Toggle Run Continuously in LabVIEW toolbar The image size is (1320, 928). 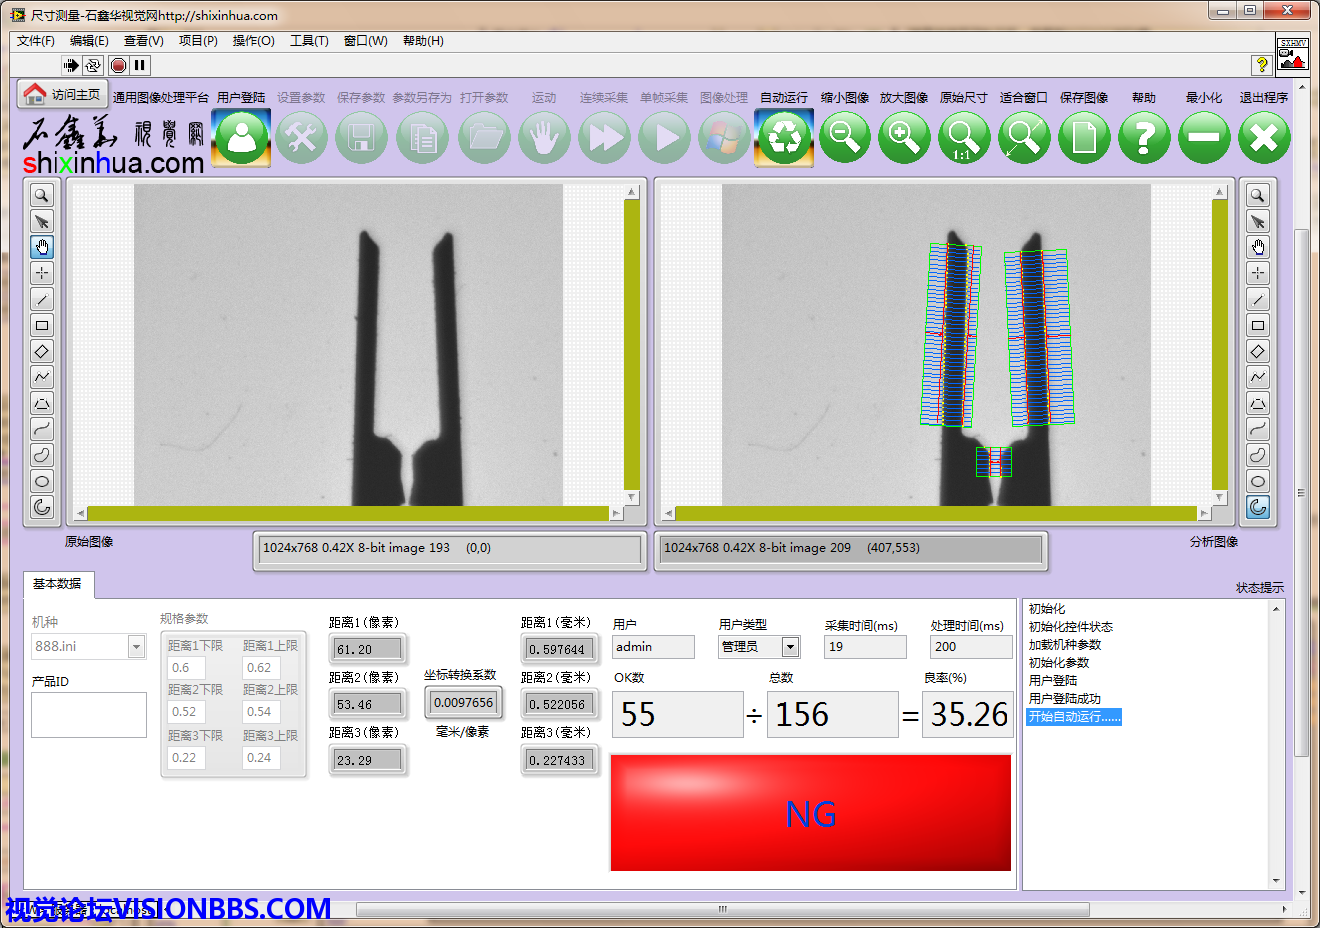[x=93, y=65]
